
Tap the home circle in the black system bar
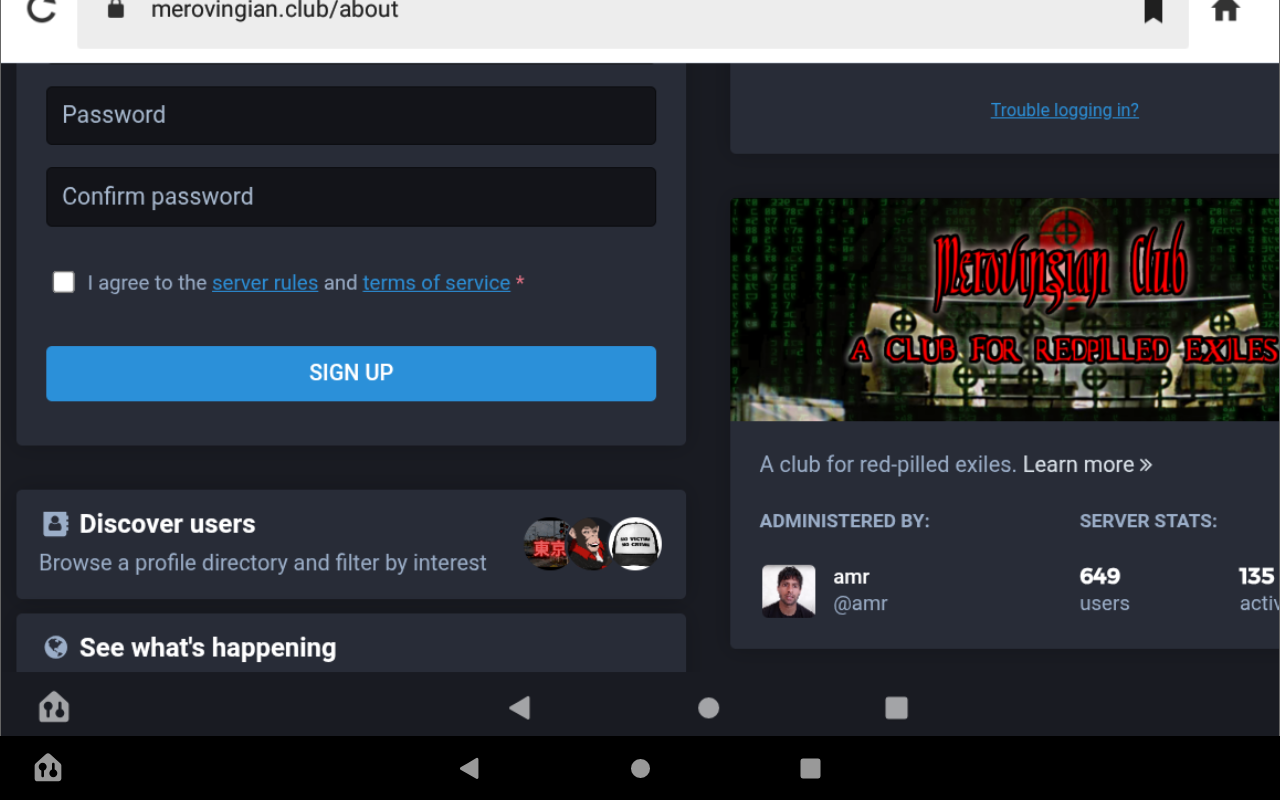coord(640,768)
